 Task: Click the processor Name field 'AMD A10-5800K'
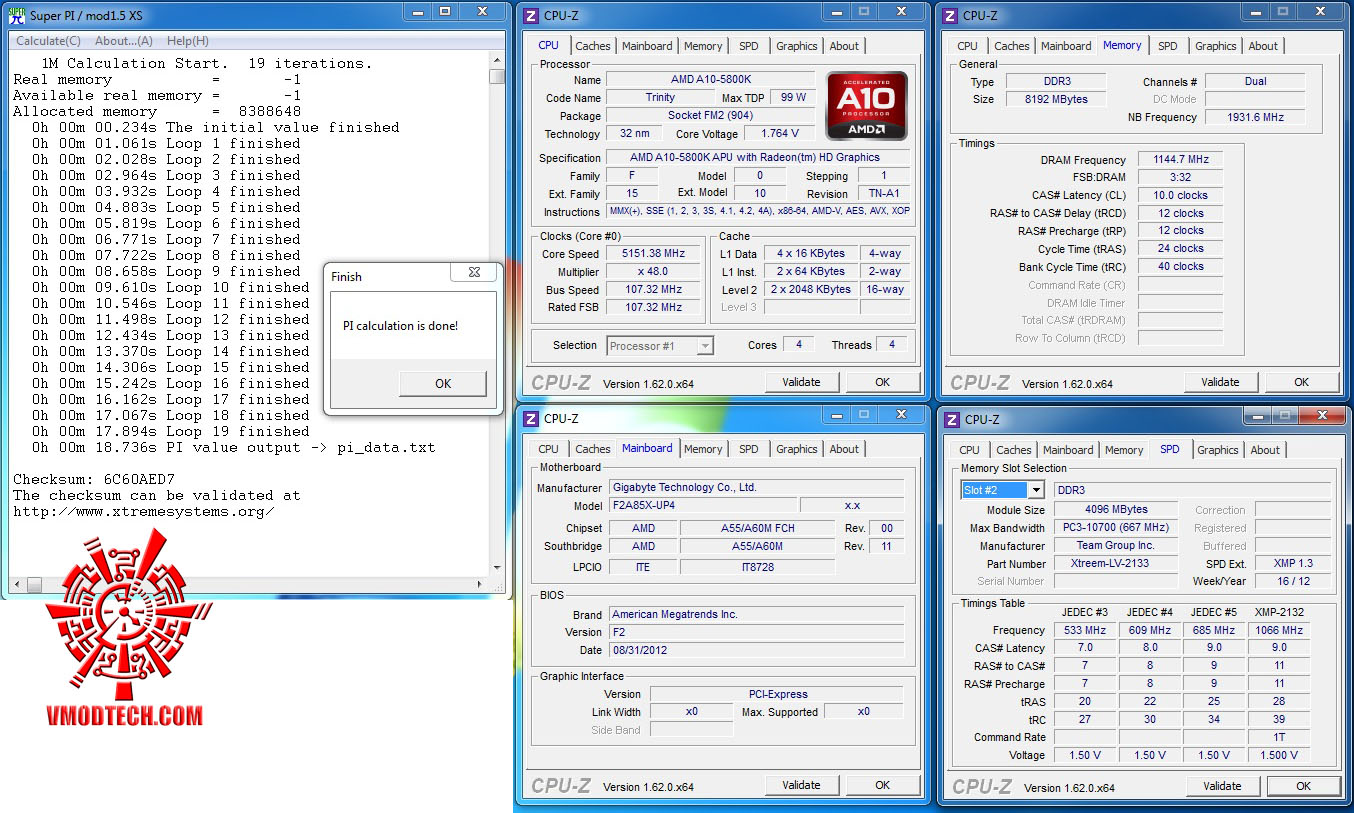coord(709,80)
